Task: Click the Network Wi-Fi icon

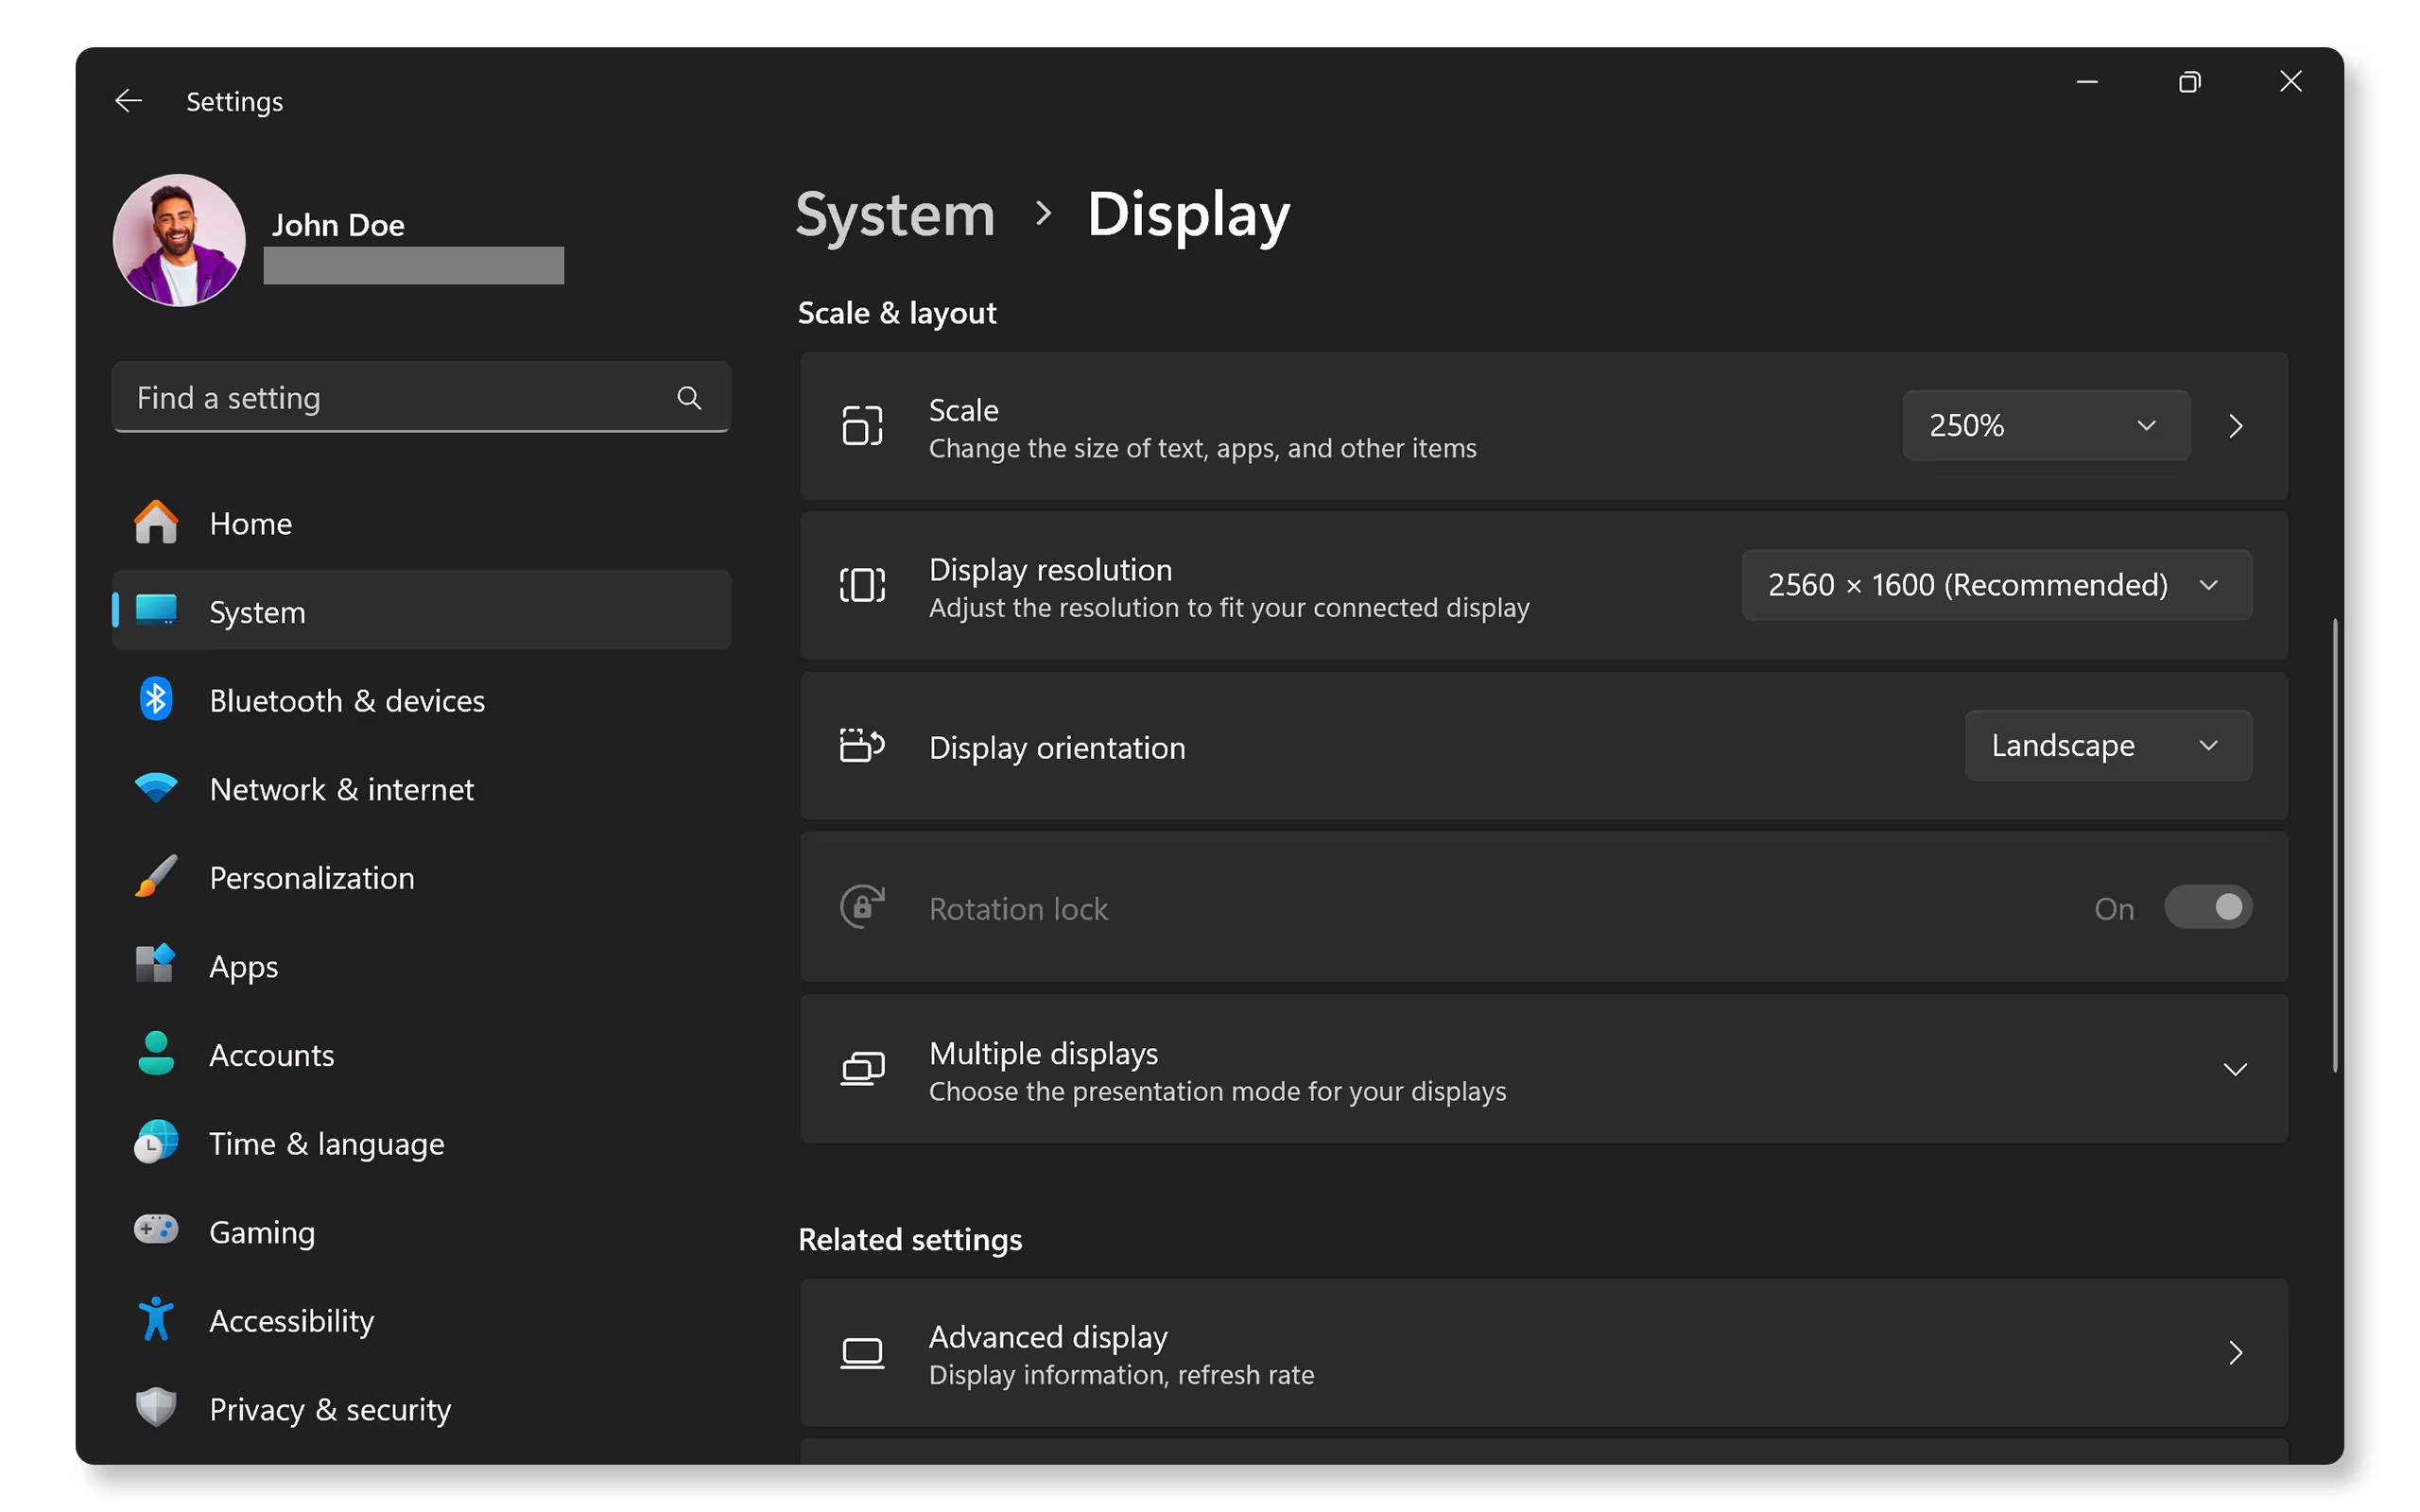Action: click(x=156, y=788)
